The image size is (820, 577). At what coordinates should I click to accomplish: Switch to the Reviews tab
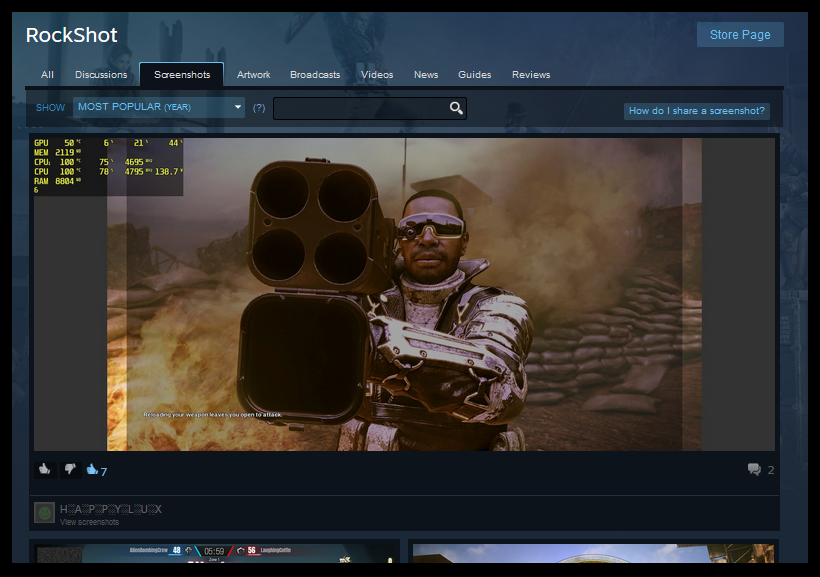click(x=531, y=75)
